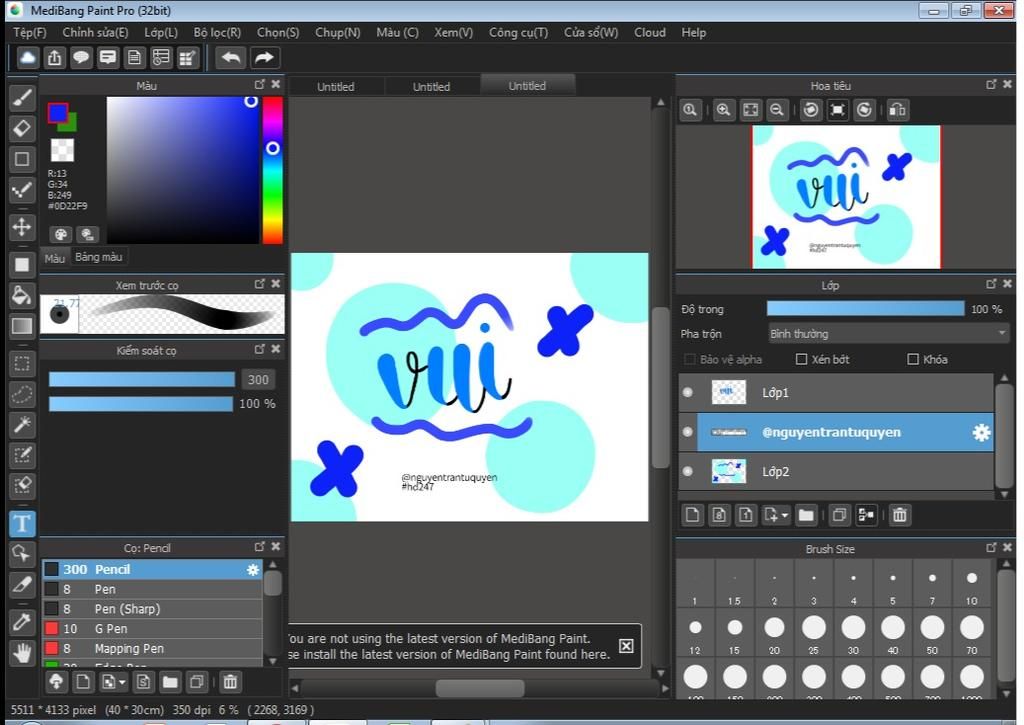Open the add-brush dropdown arrow
The width and height of the screenshot is (1024, 725).
coord(122,683)
